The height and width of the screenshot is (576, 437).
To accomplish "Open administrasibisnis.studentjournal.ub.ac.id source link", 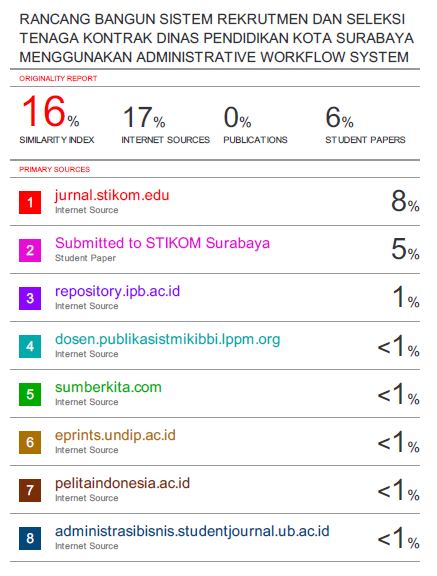I will (192, 532).
